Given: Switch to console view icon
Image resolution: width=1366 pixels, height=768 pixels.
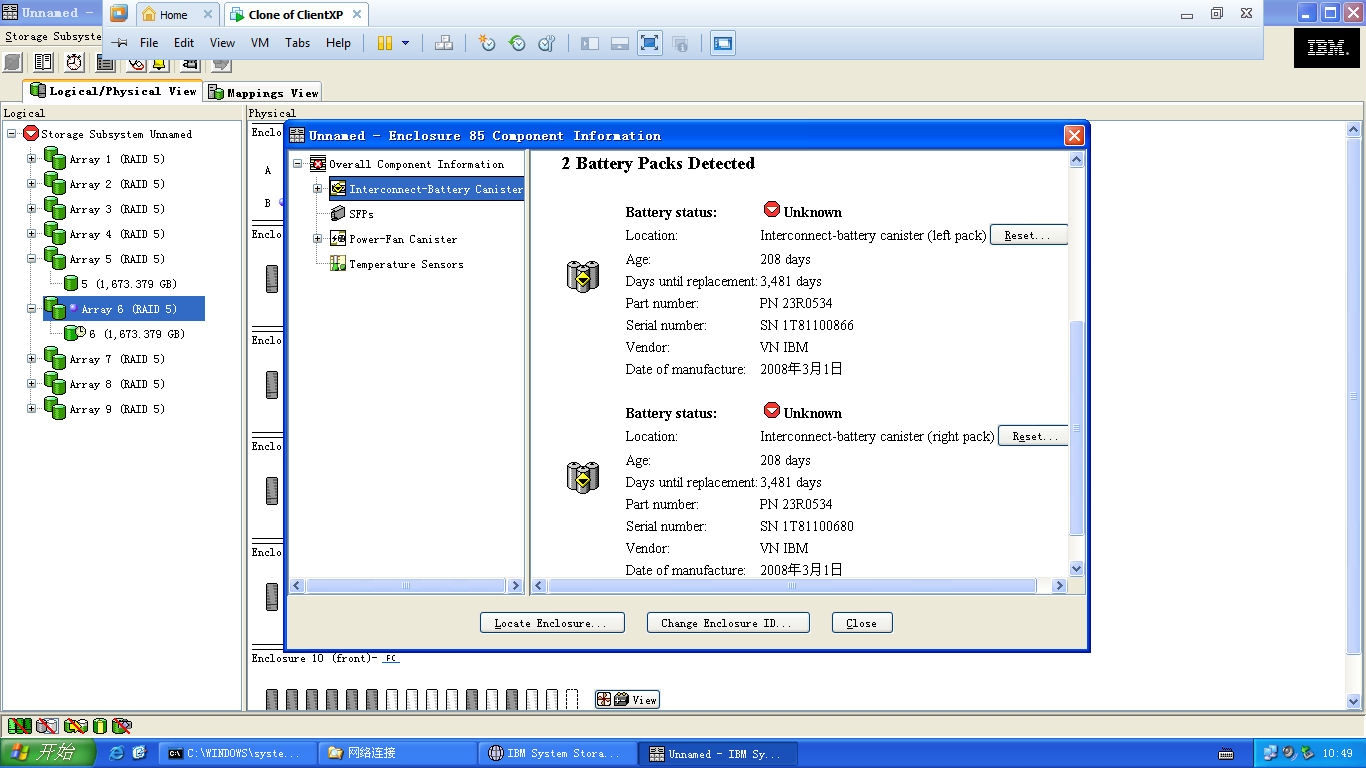Looking at the screenshot, I should [x=723, y=43].
